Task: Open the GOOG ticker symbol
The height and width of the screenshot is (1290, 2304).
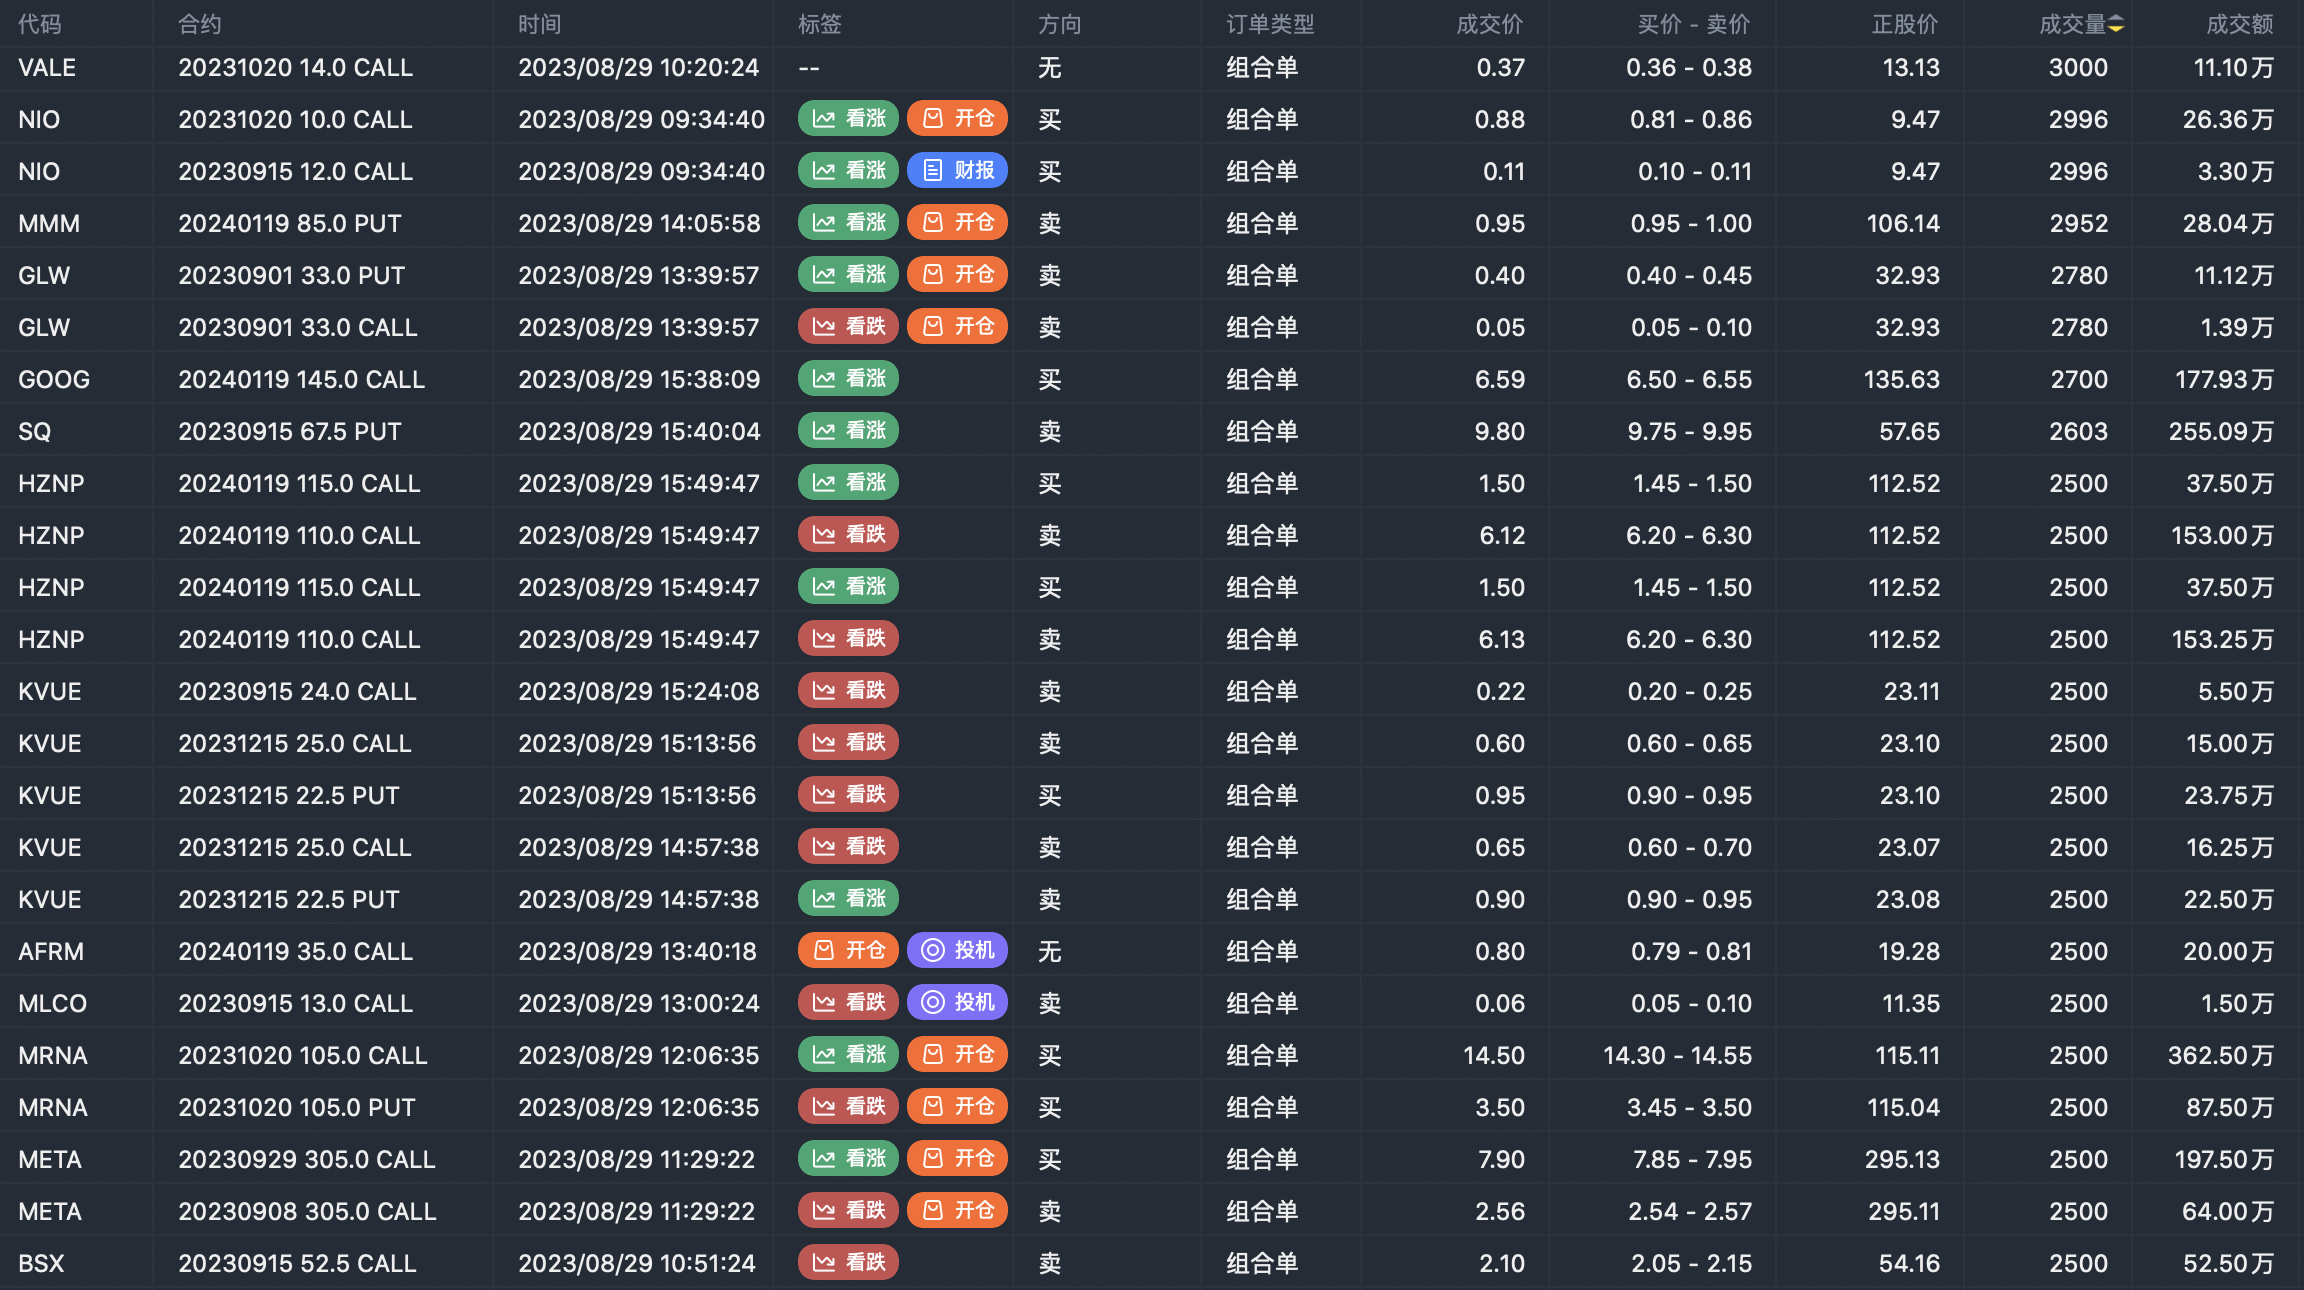Action: click(54, 380)
